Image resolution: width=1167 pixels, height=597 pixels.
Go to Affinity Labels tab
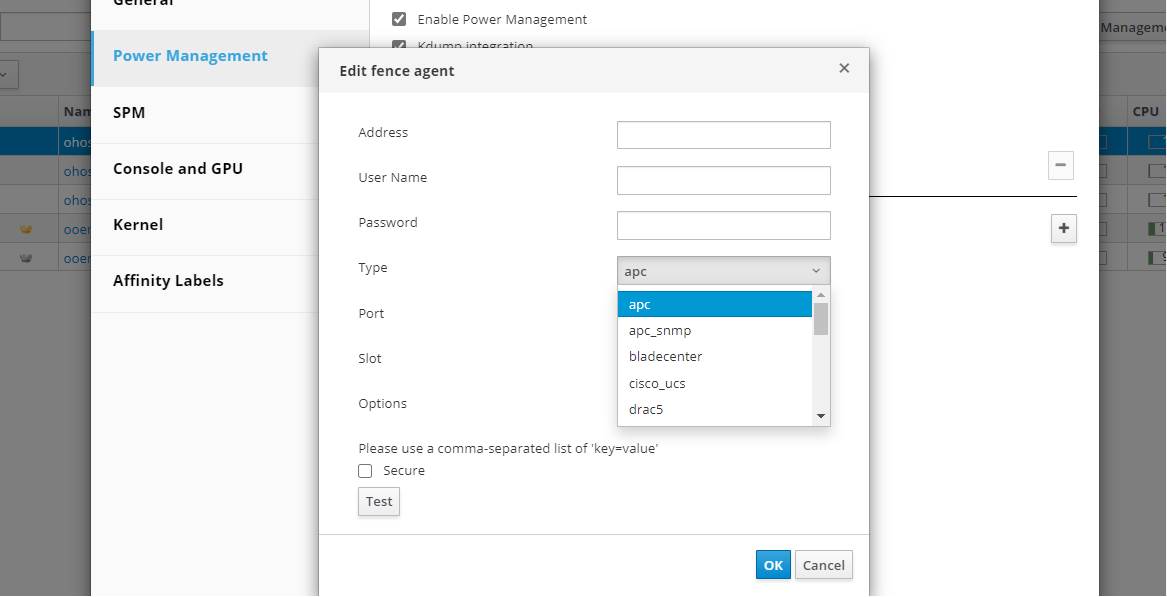168,281
